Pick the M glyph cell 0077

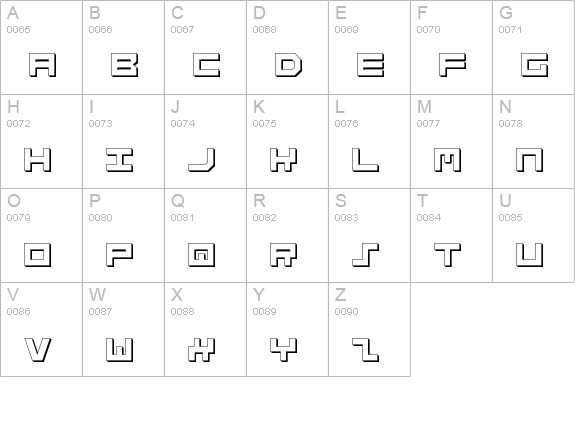click(451, 142)
